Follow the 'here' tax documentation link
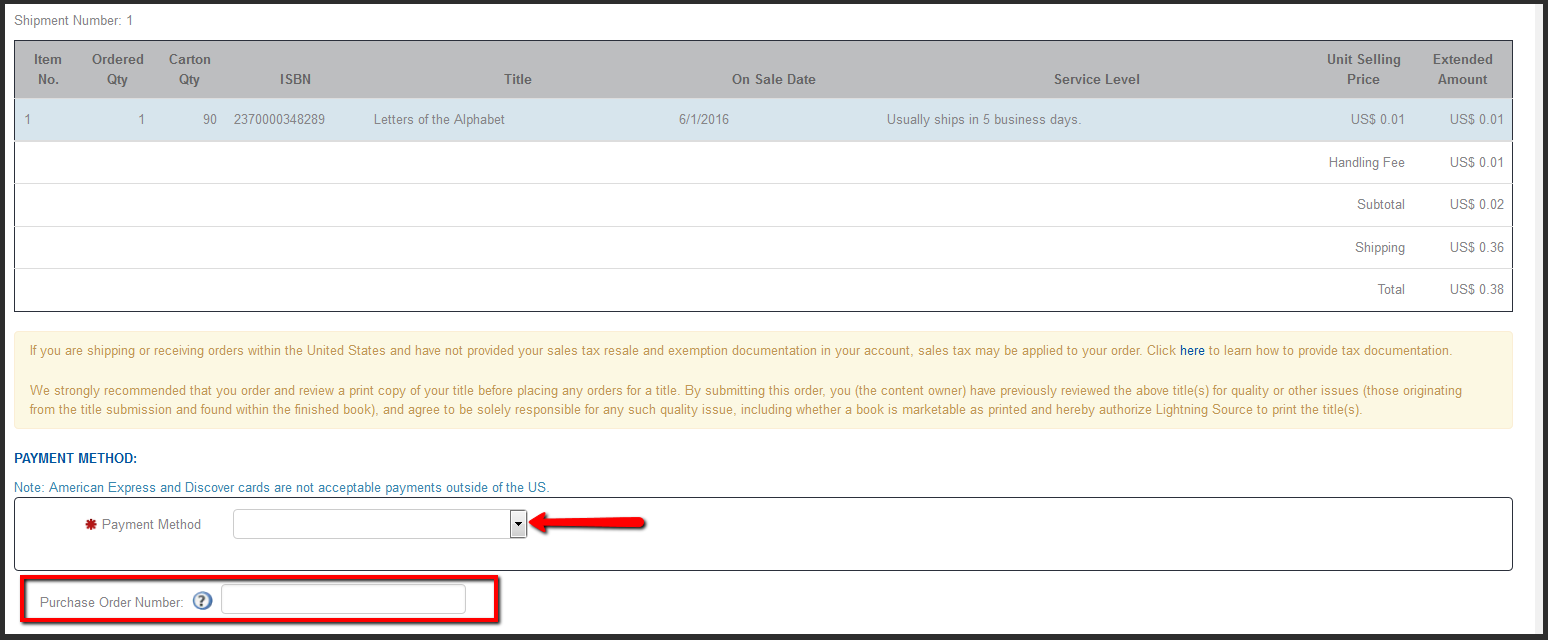Screen dimensions: 1548x640 pos(1192,351)
